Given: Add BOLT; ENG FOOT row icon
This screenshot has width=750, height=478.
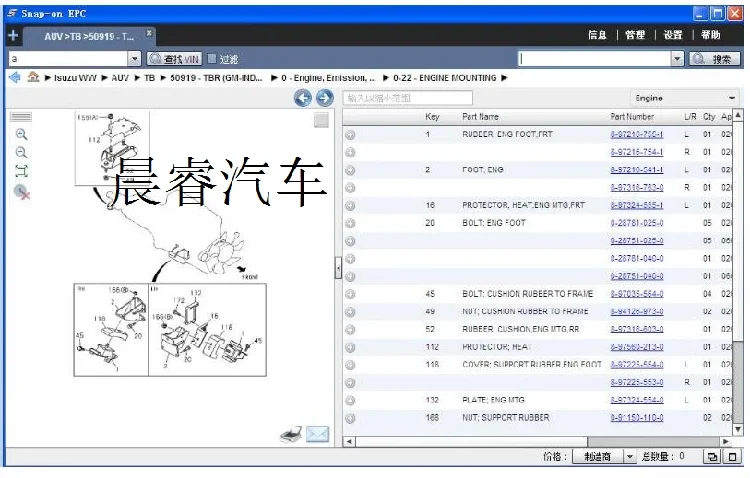Looking at the screenshot, I should 350,223.
